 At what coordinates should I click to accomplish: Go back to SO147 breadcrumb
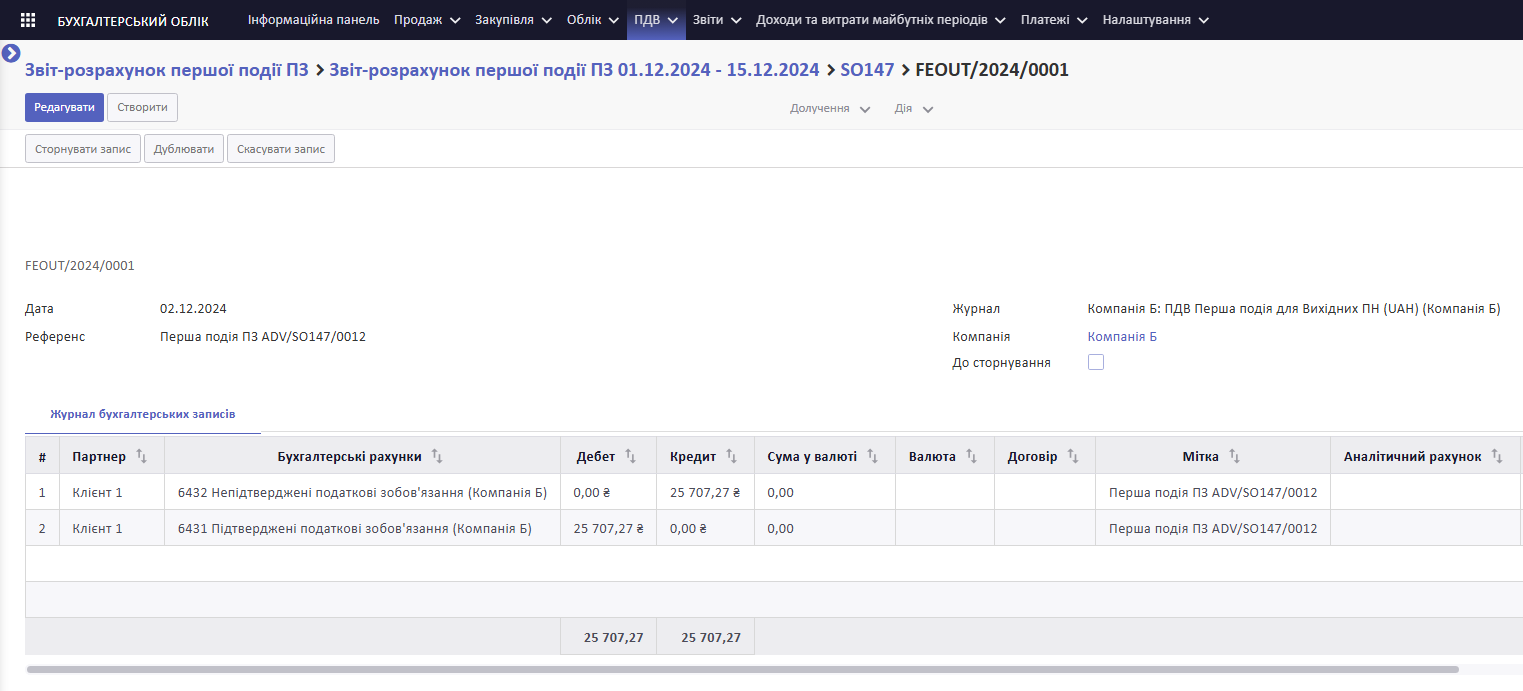pos(867,70)
